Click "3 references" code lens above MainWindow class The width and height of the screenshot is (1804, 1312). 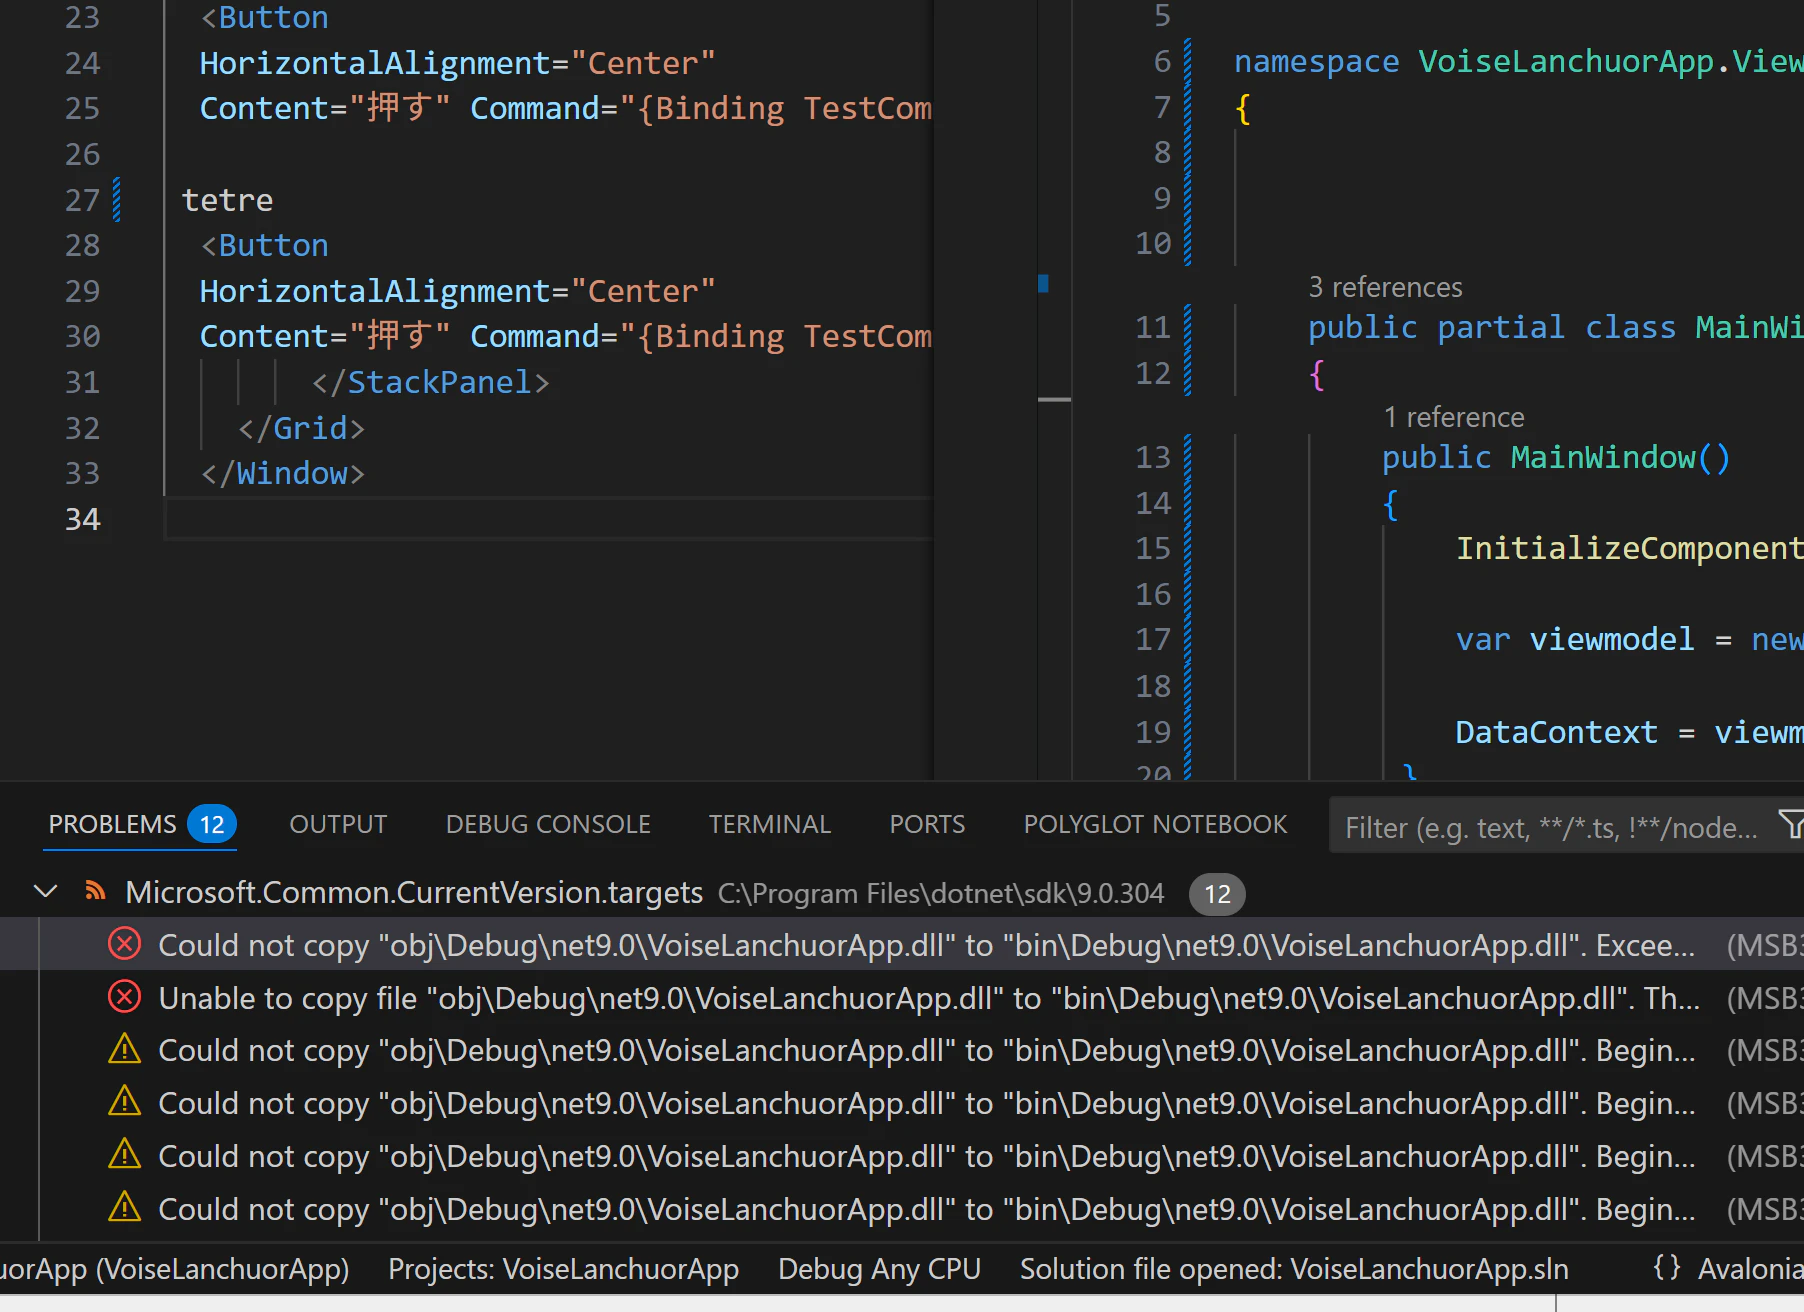(1385, 287)
